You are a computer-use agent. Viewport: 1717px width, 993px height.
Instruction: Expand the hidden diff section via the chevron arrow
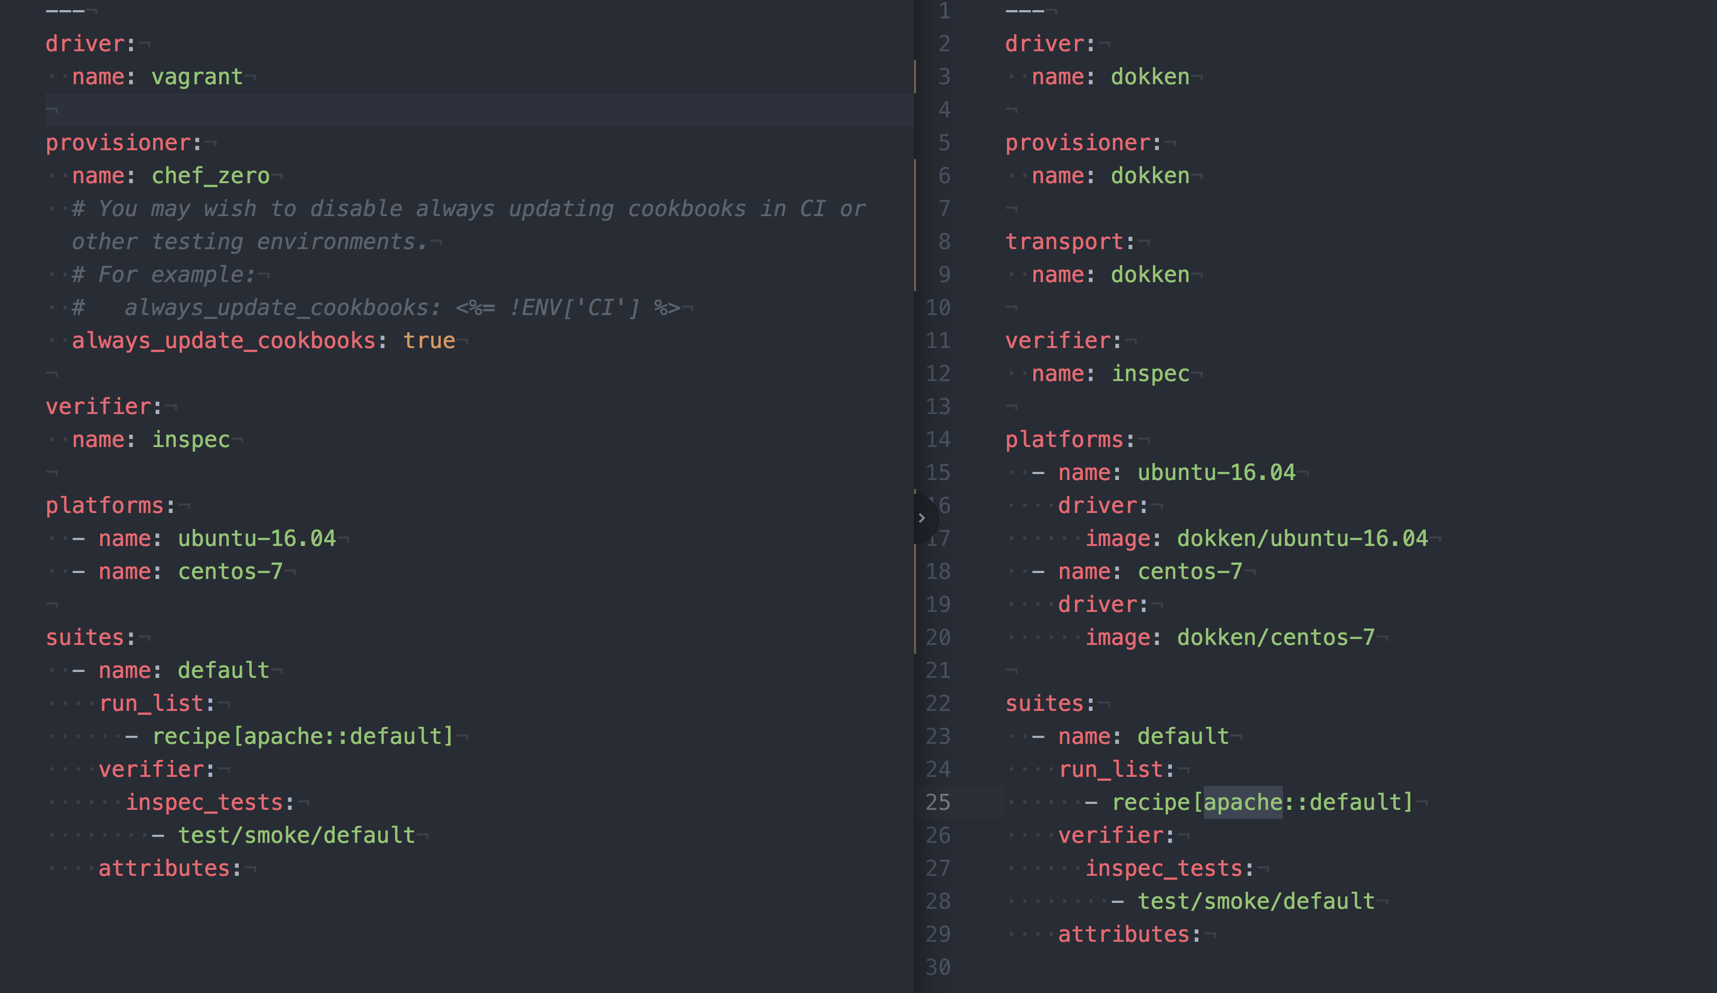pos(921,518)
